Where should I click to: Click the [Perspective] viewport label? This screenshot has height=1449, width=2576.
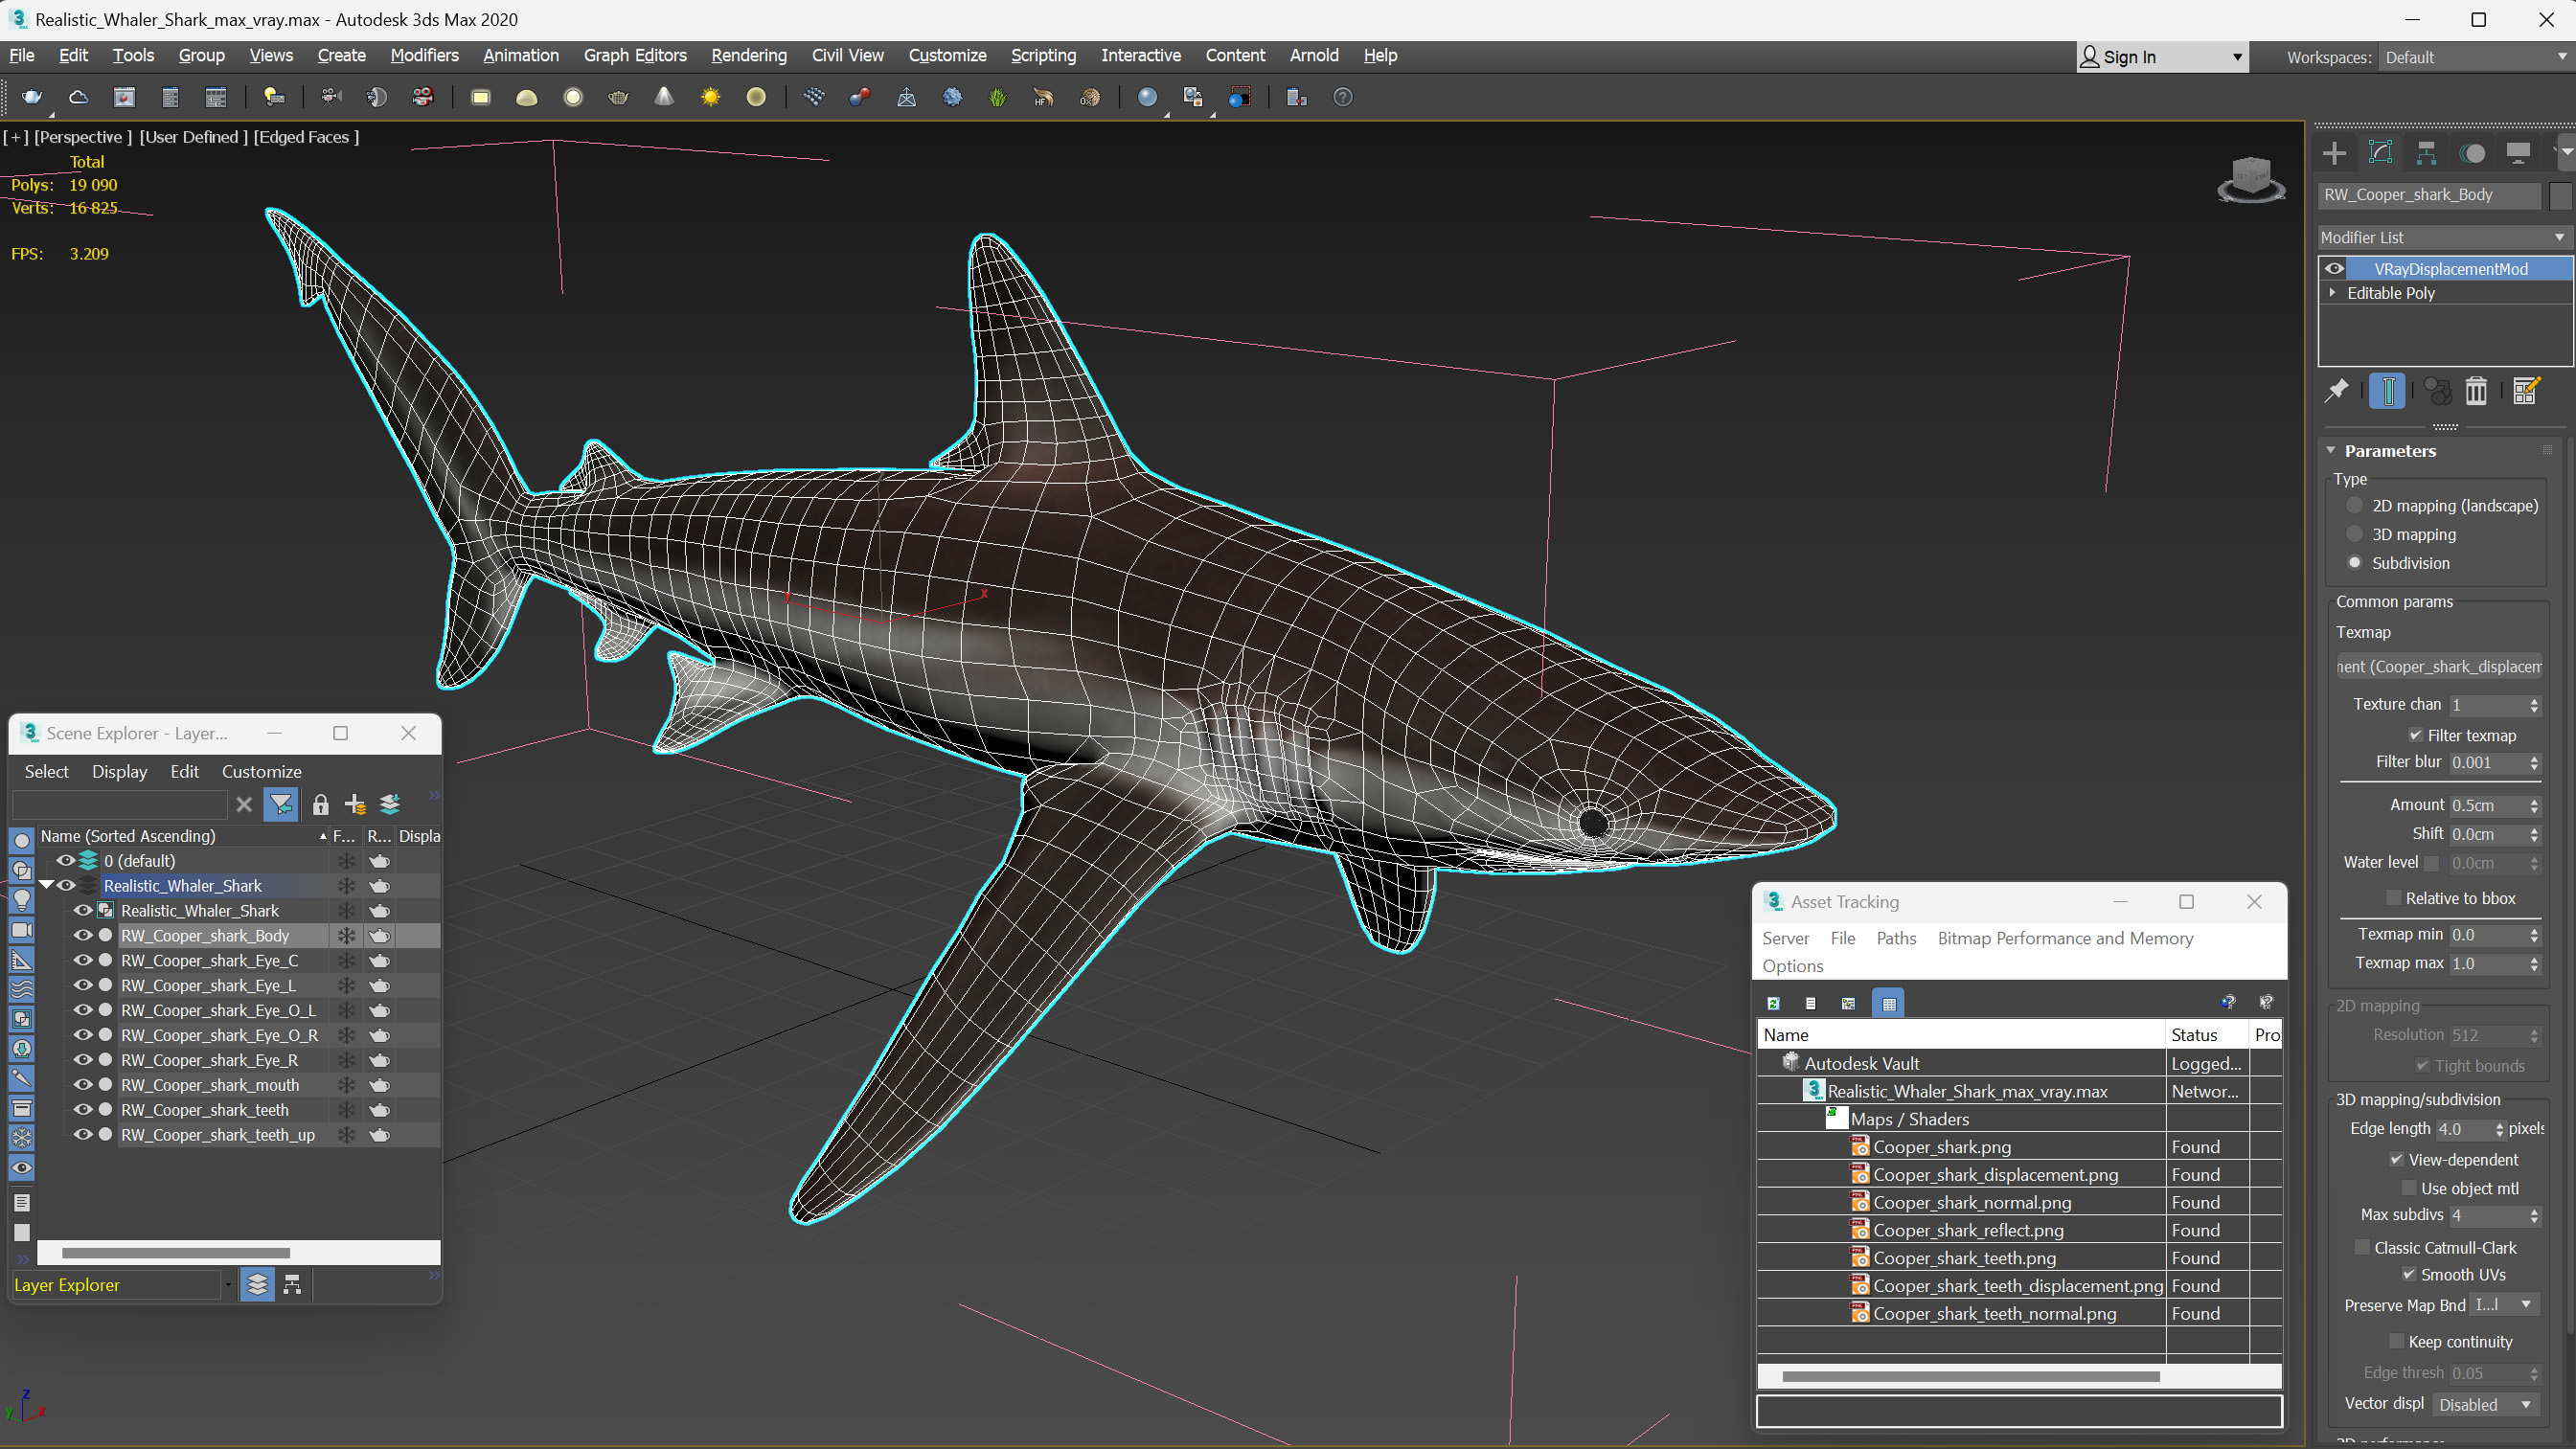pyautogui.click(x=83, y=137)
